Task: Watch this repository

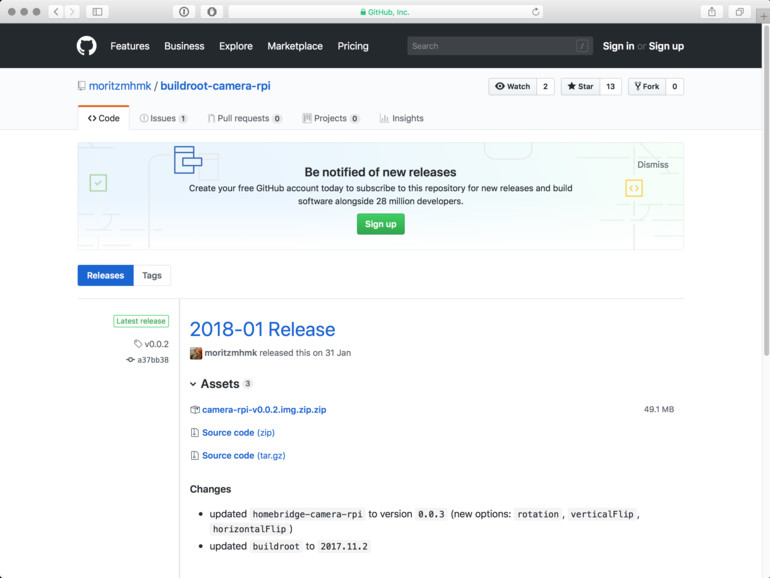Action: (x=513, y=86)
